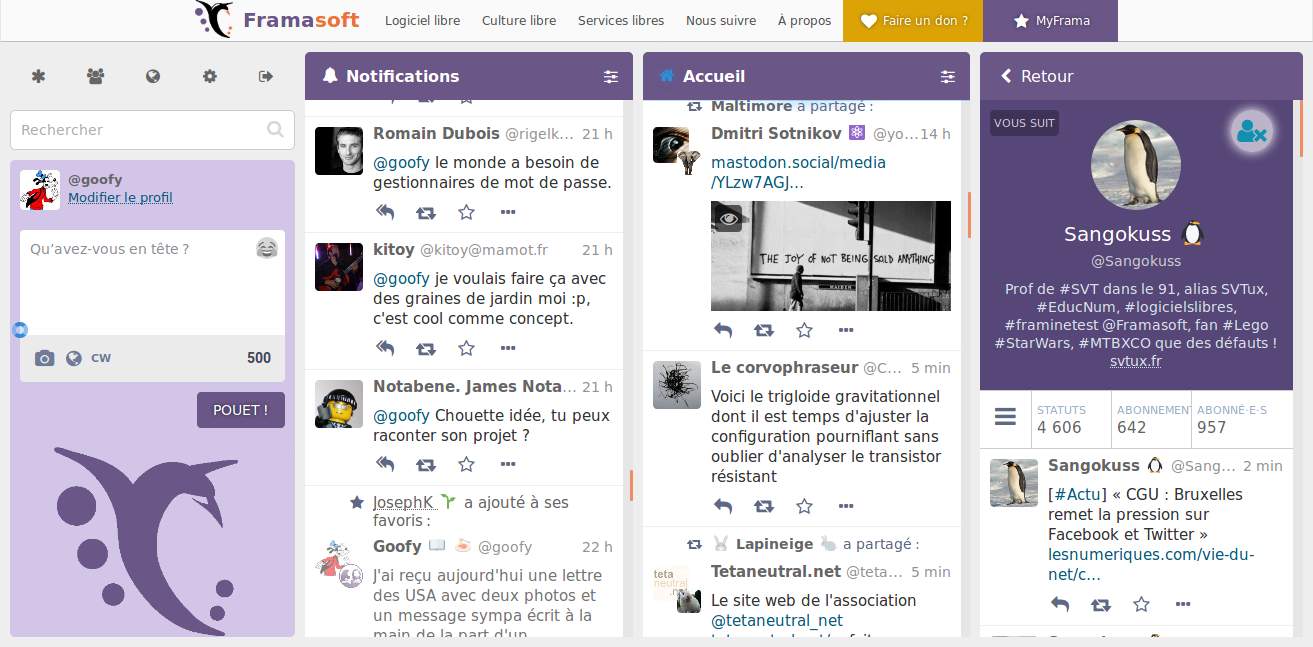View Sangokuss's Statuts count 4 606

point(1071,419)
